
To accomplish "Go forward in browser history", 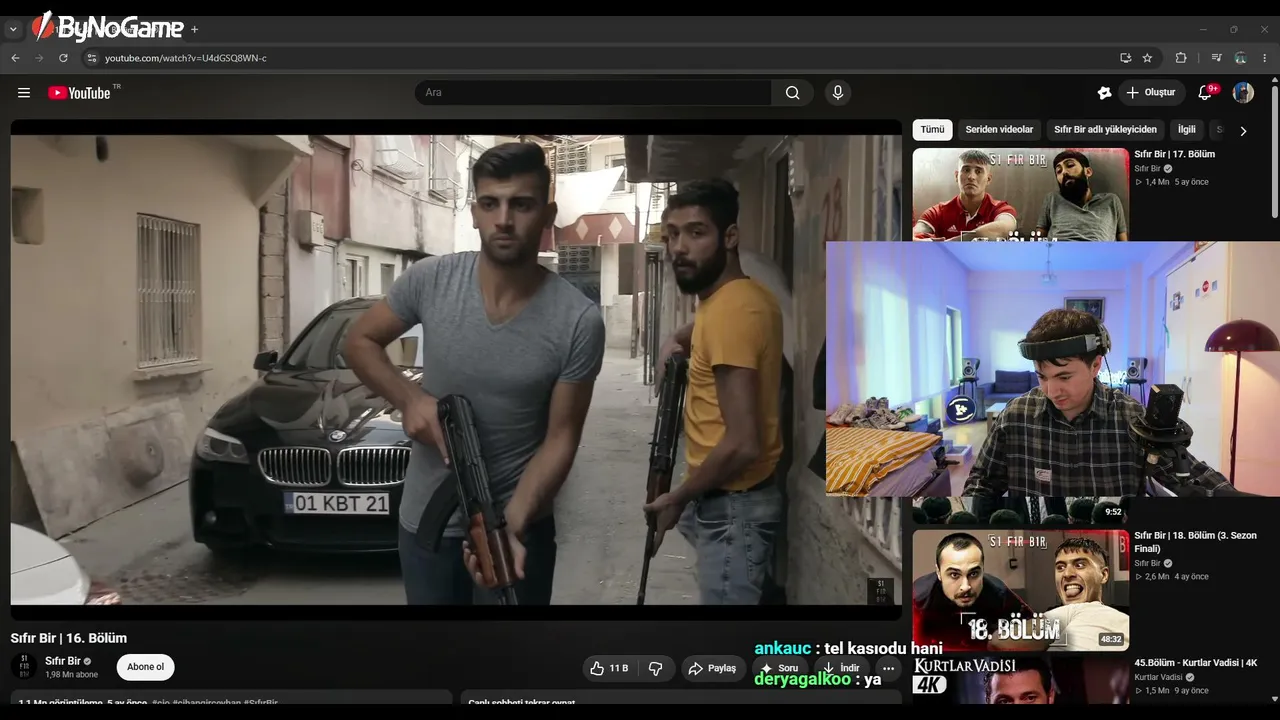I will click(x=39, y=58).
